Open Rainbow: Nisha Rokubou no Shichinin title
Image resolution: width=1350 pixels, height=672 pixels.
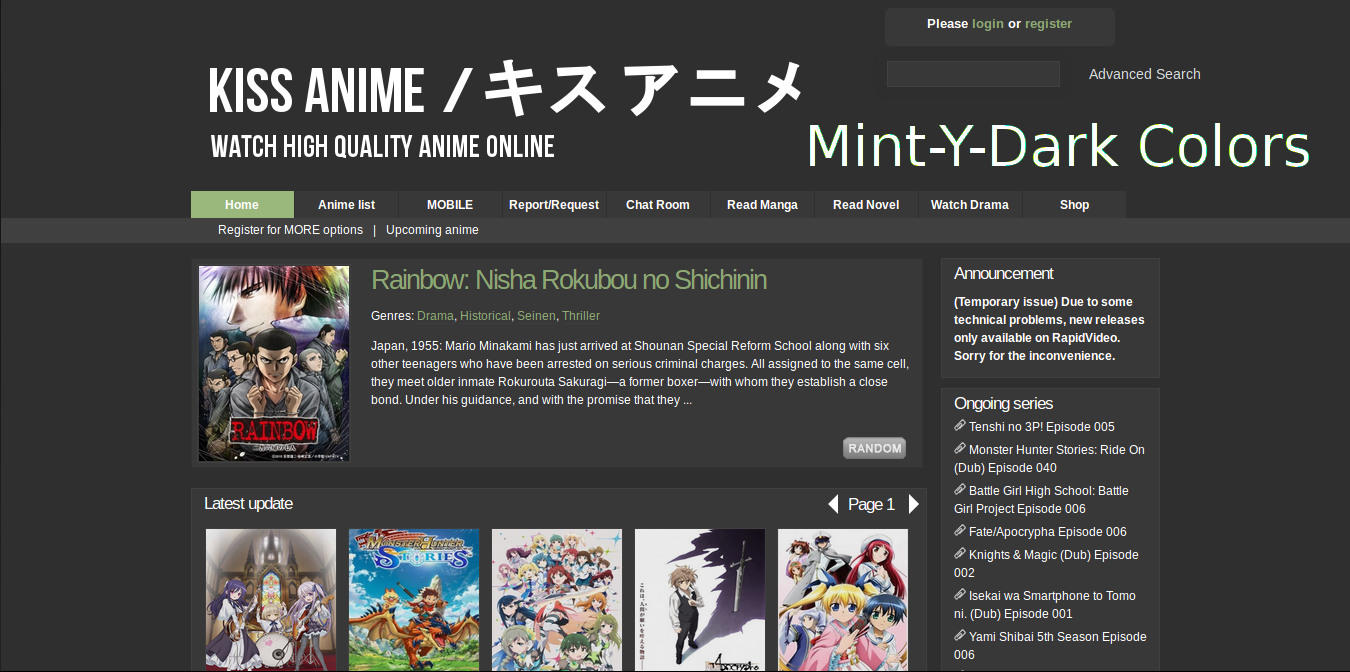coord(569,280)
